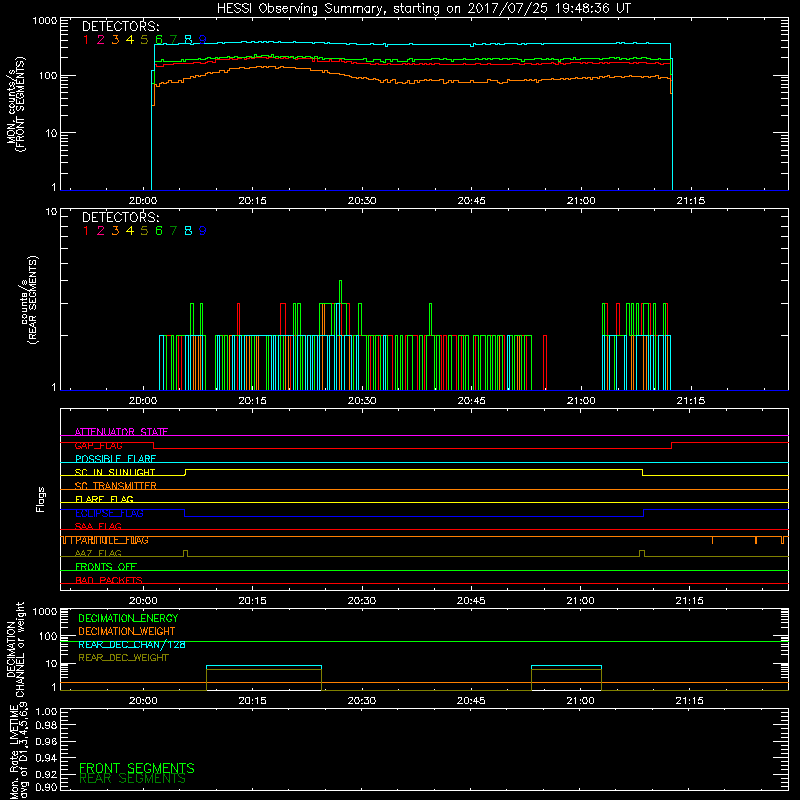This screenshot has width=800, height=800.
Task: Click 20:15 tick under rear segments plot
Action: (x=252, y=401)
